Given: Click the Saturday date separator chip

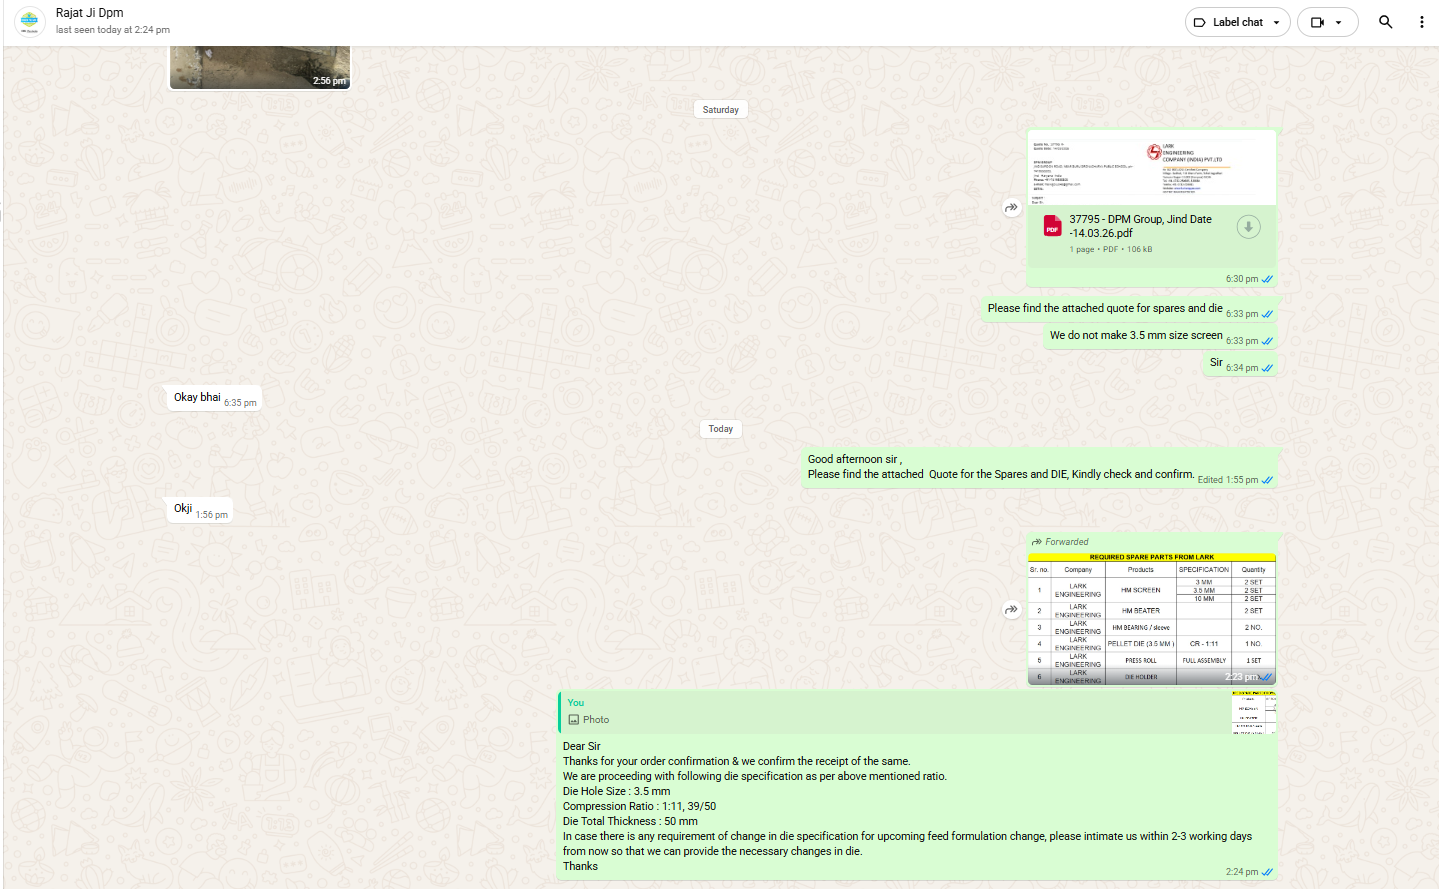Looking at the screenshot, I should [x=720, y=110].
